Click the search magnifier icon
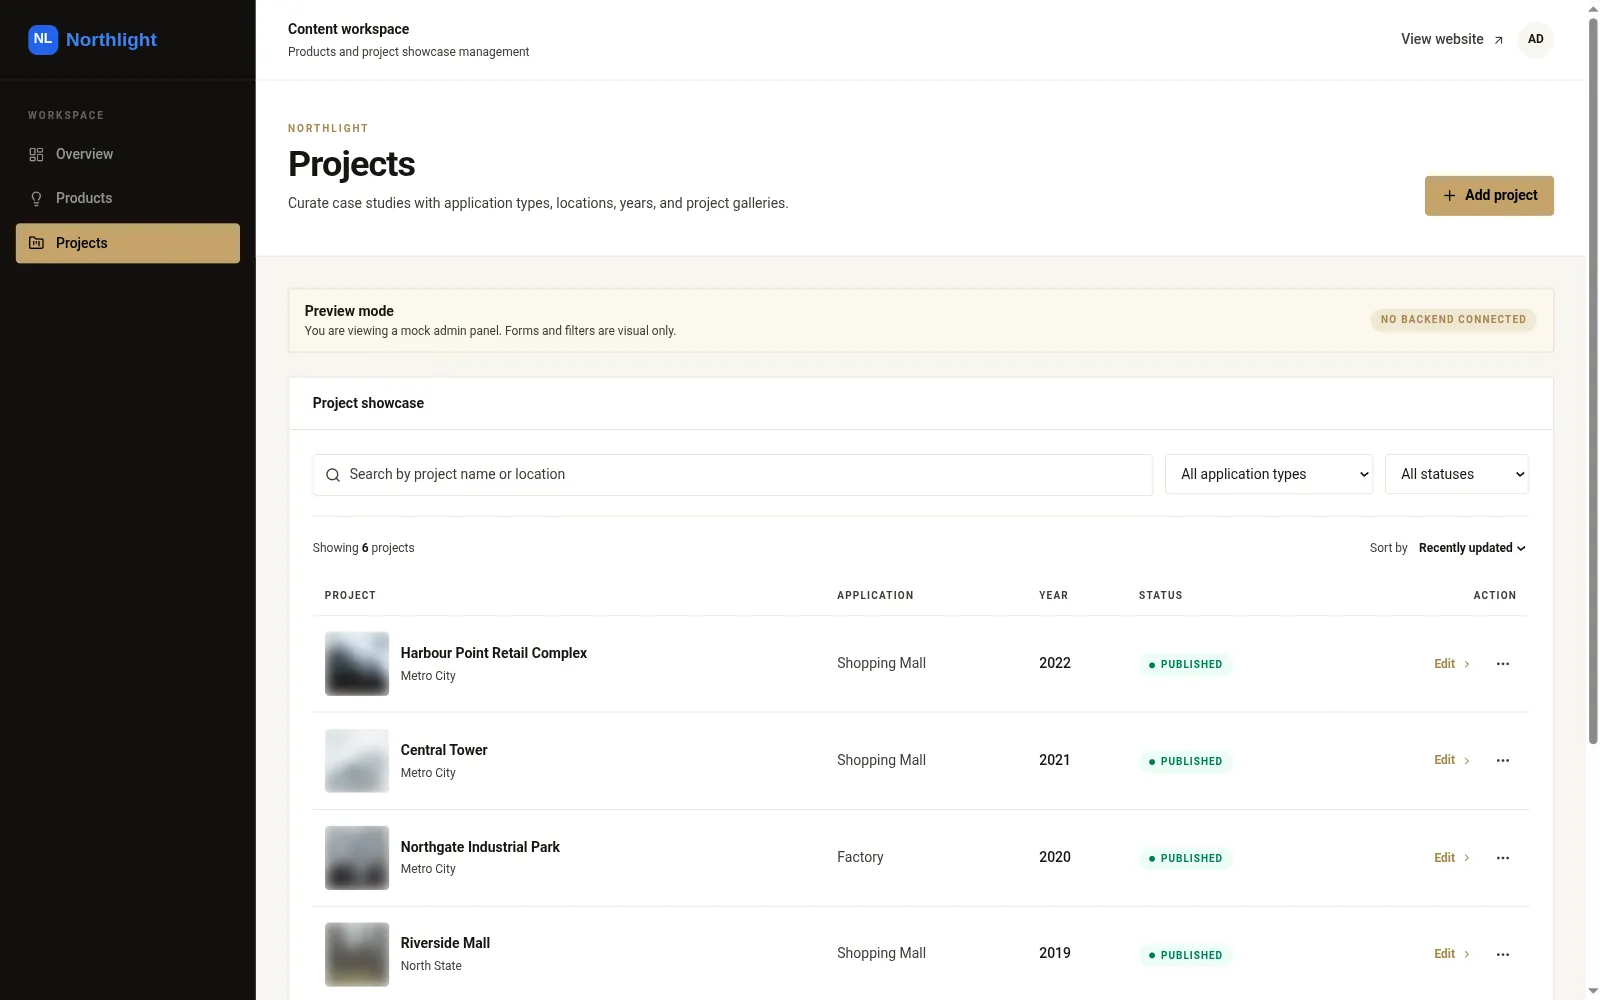The width and height of the screenshot is (1600, 1000). click(x=333, y=475)
